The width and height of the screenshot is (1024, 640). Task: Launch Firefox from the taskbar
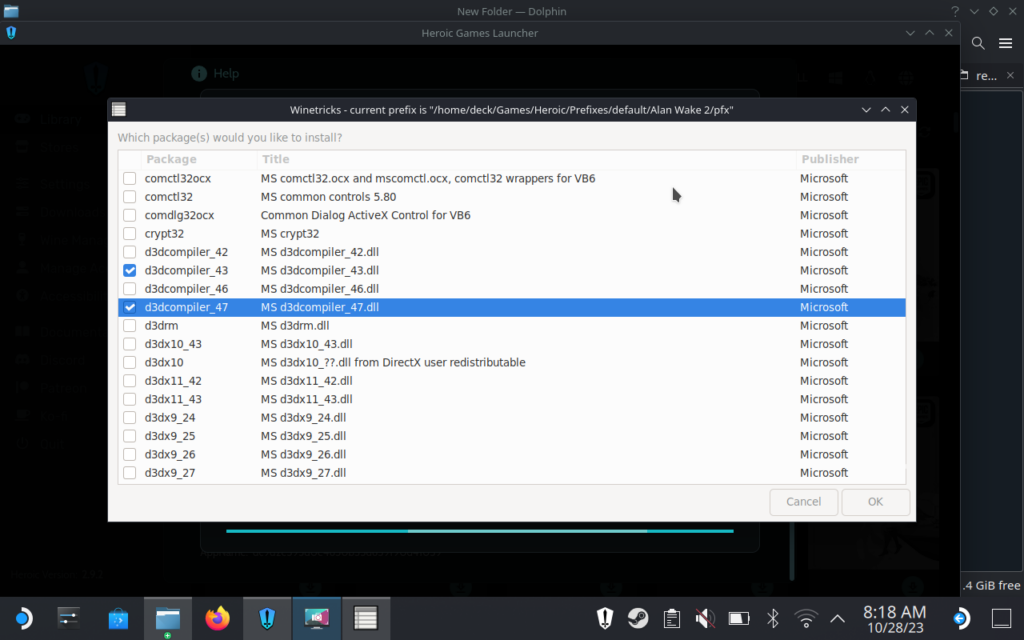[217, 618]
